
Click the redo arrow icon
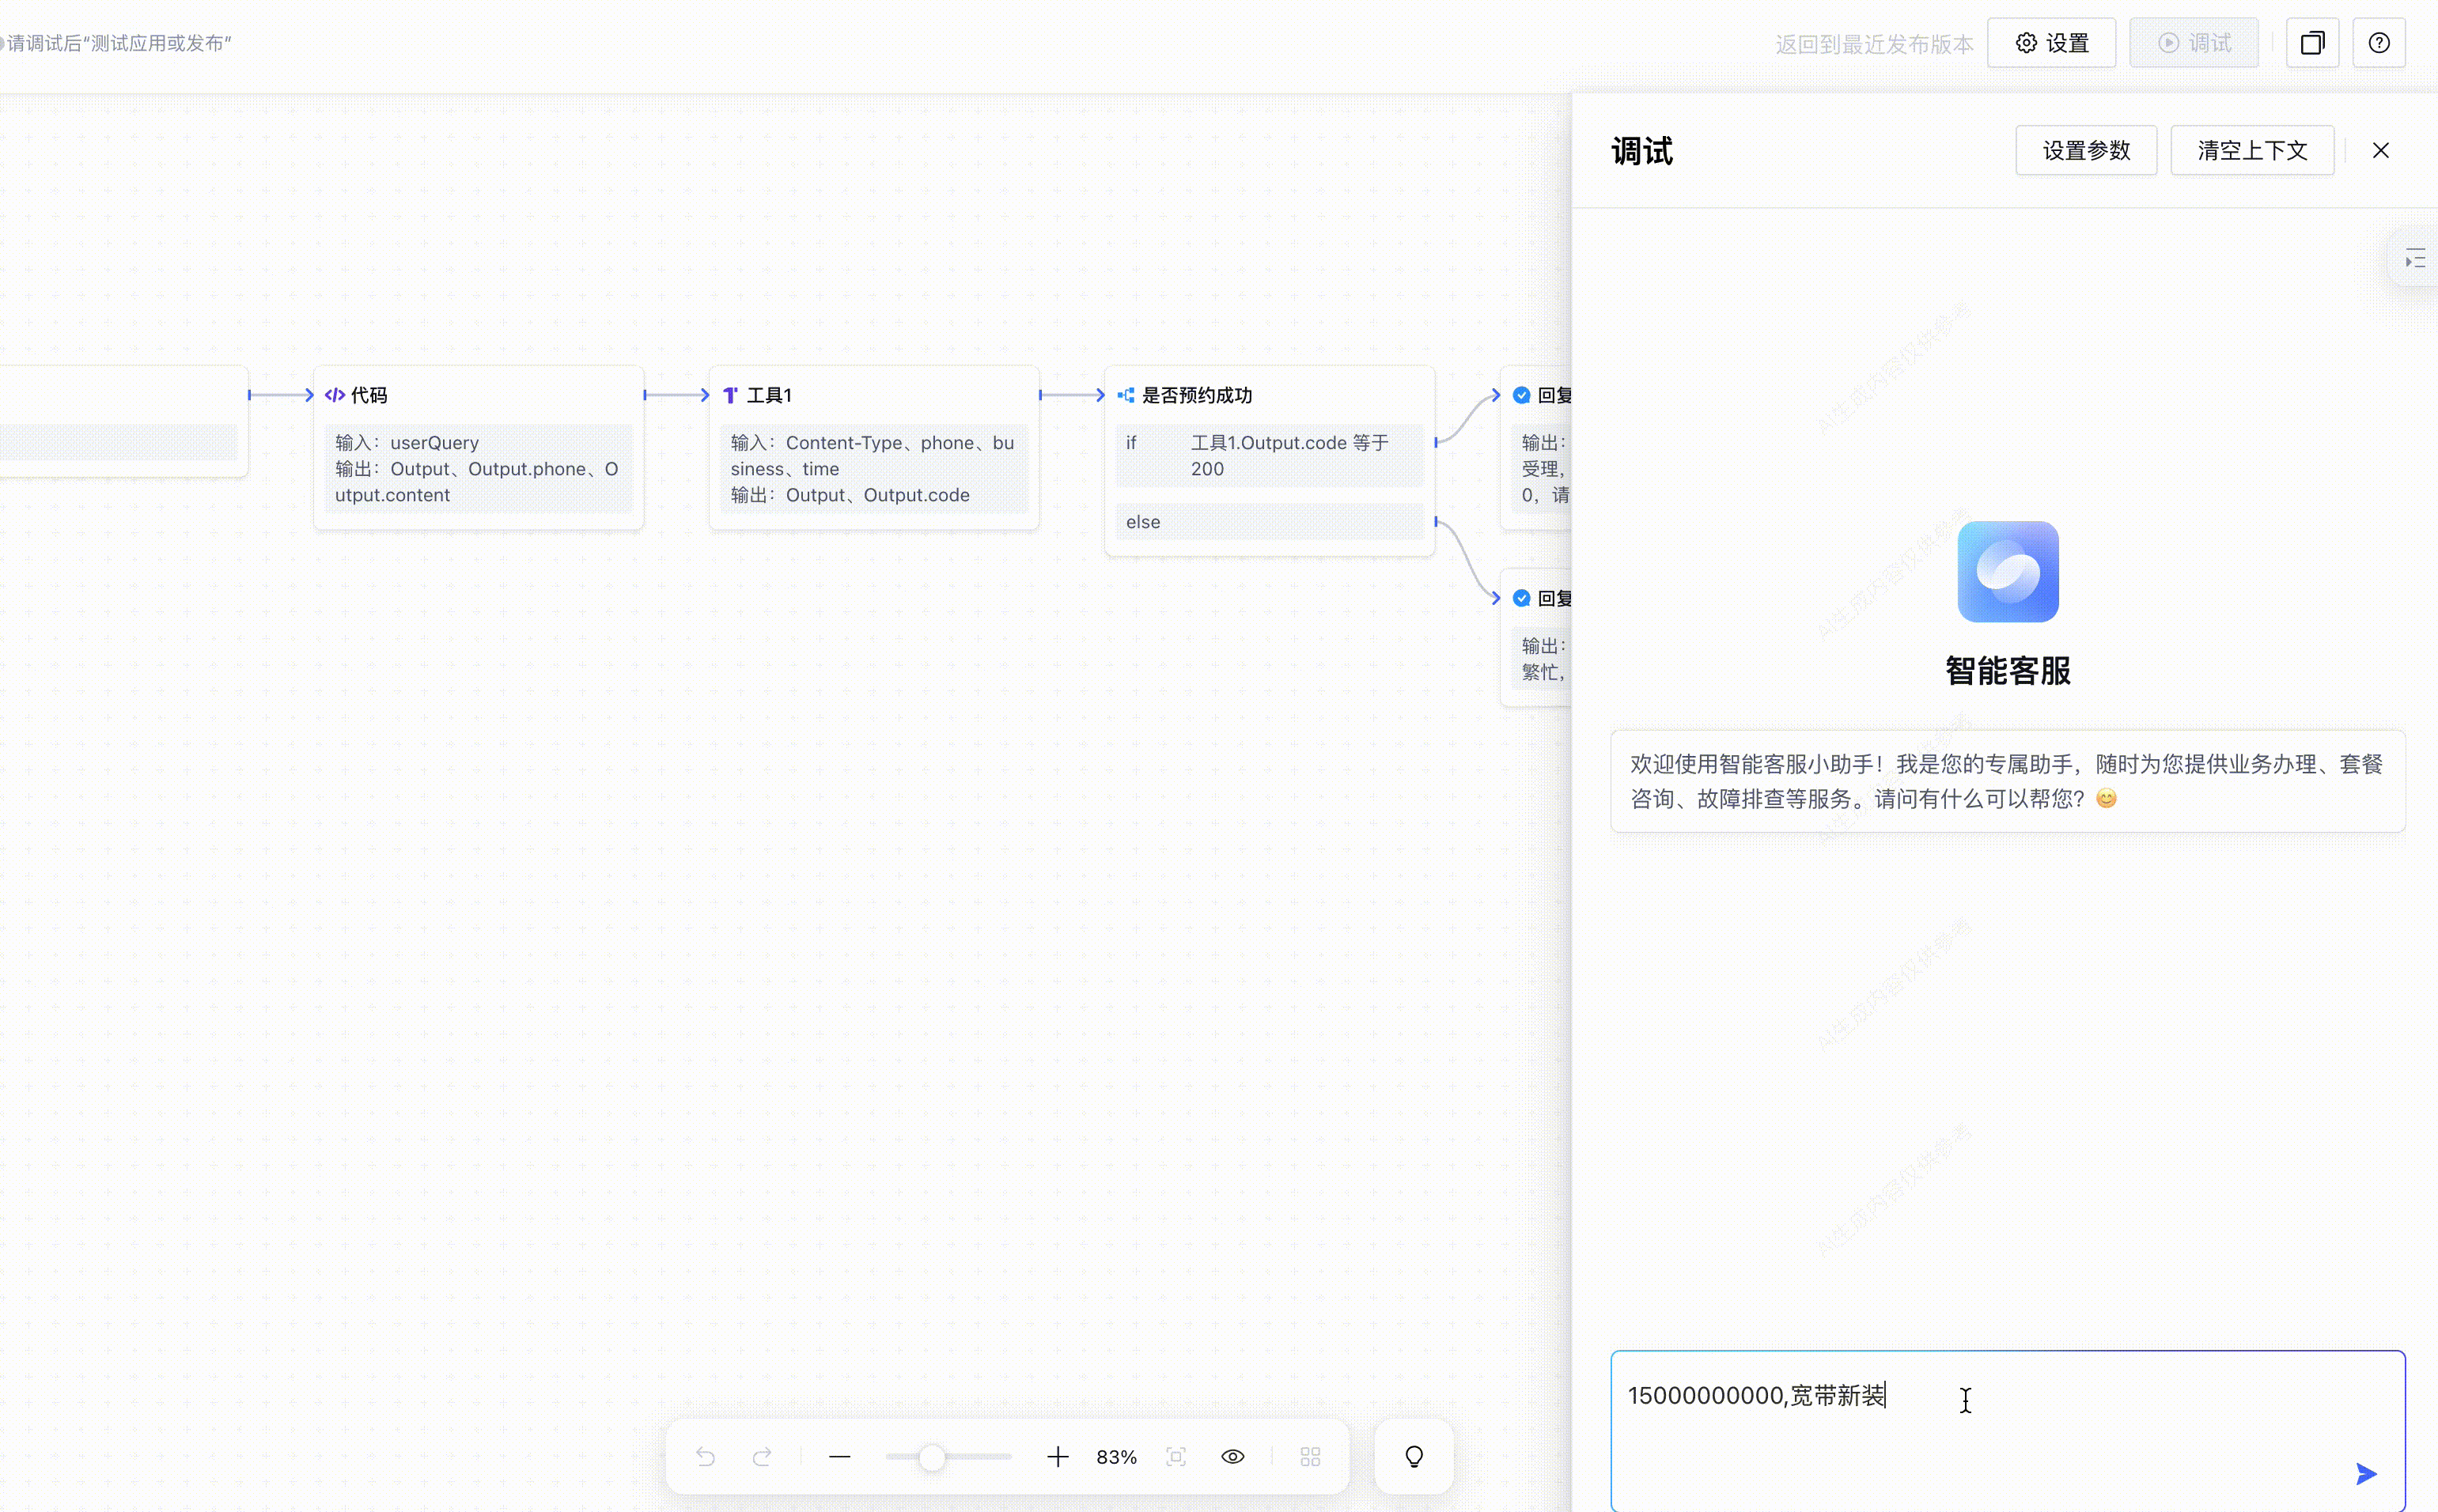[762, 1457]
